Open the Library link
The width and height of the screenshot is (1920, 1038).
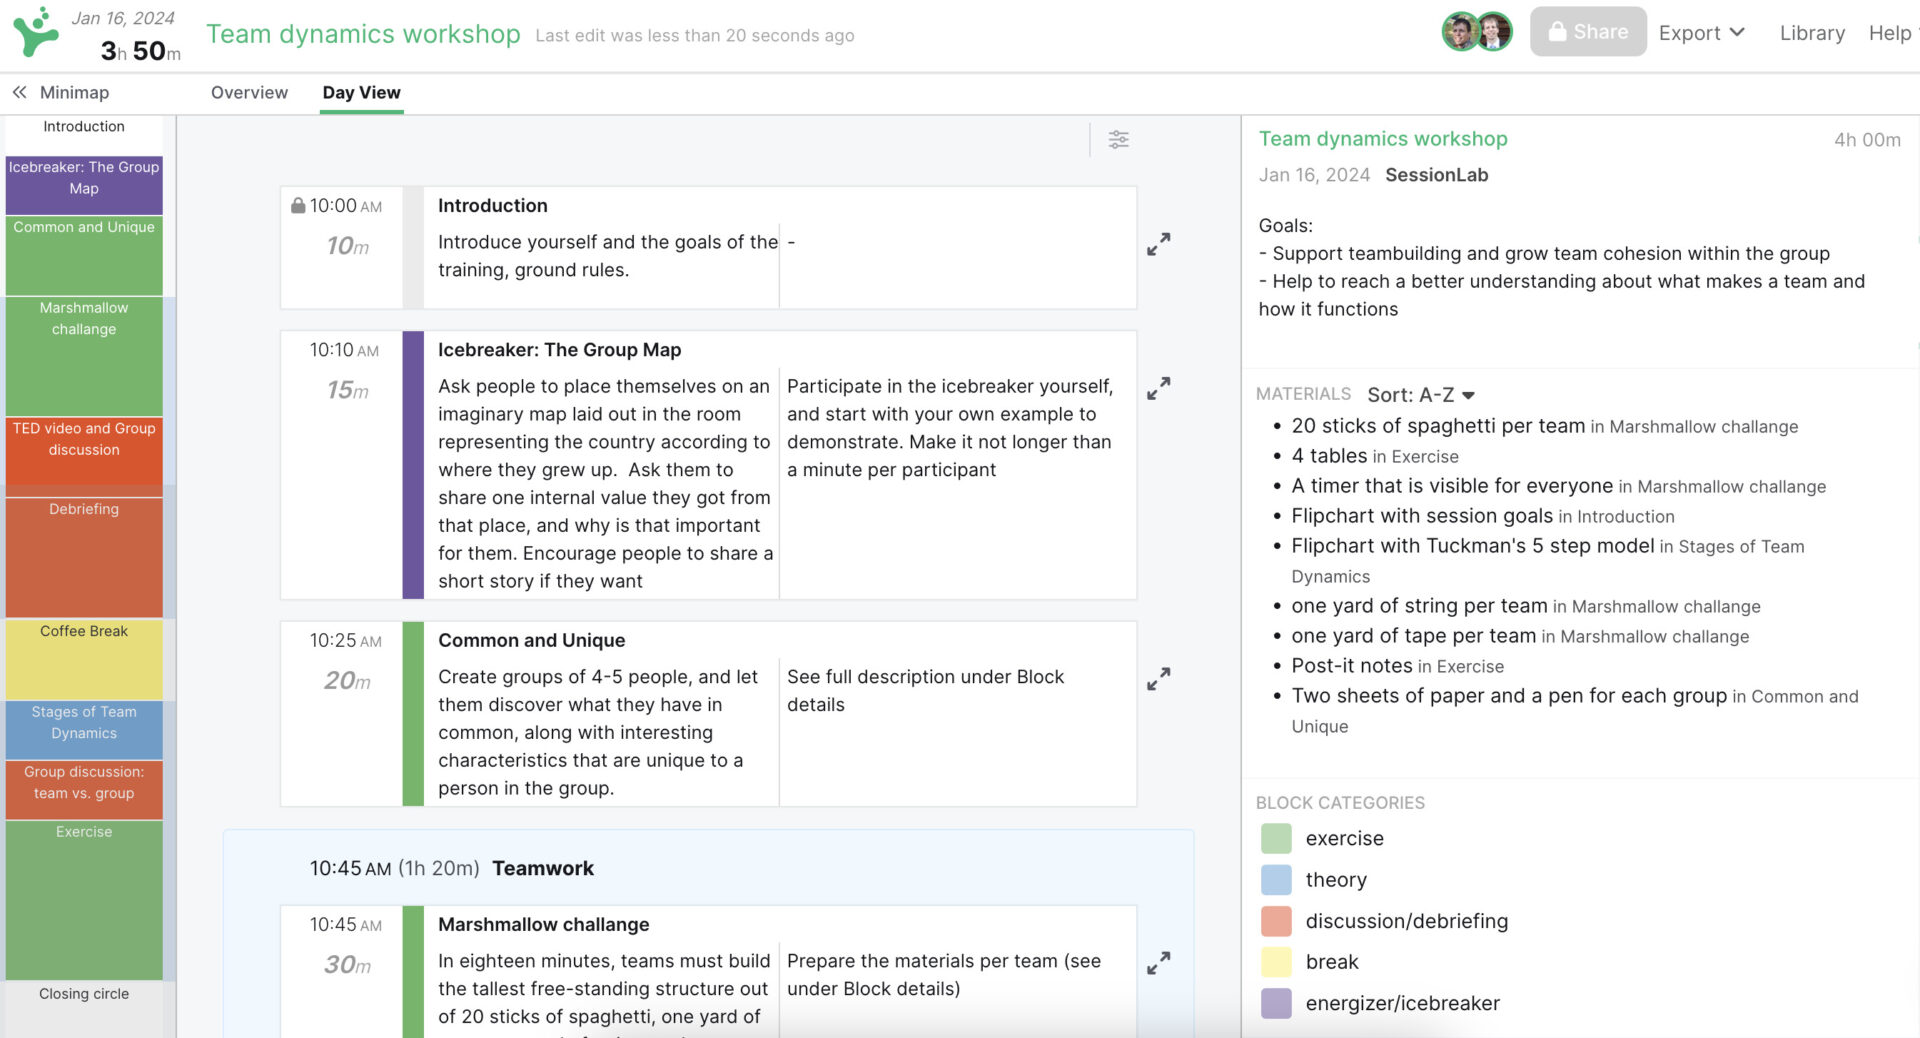[1811, 33]
